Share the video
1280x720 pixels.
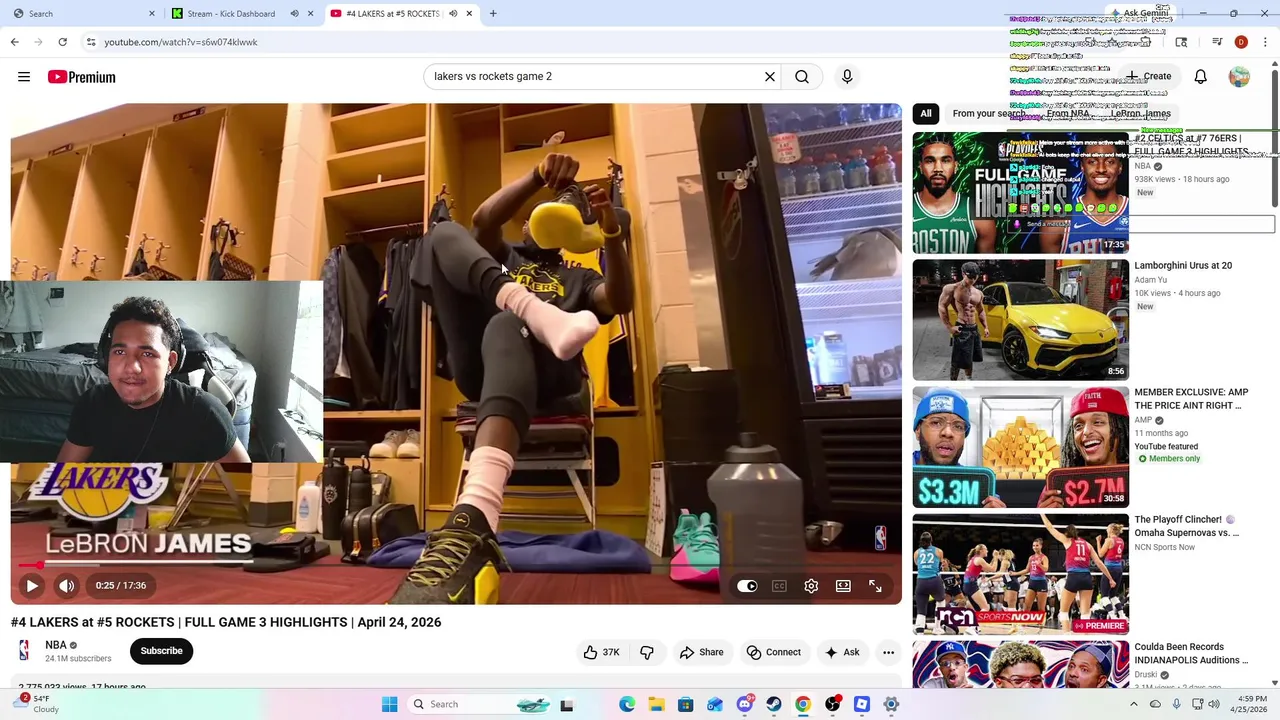(701, 652)
